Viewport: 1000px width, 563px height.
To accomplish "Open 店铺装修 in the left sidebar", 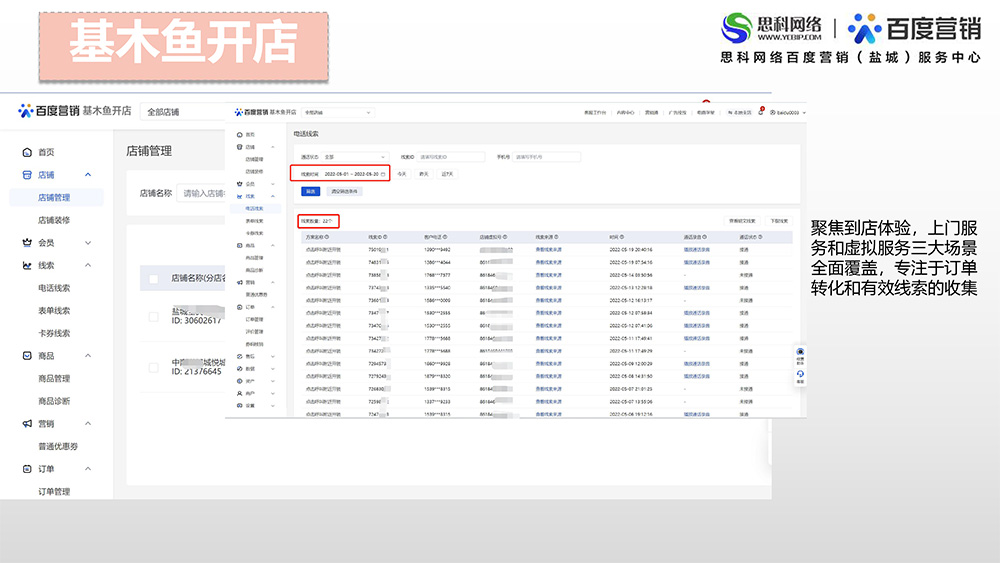I will click(54, 220).
